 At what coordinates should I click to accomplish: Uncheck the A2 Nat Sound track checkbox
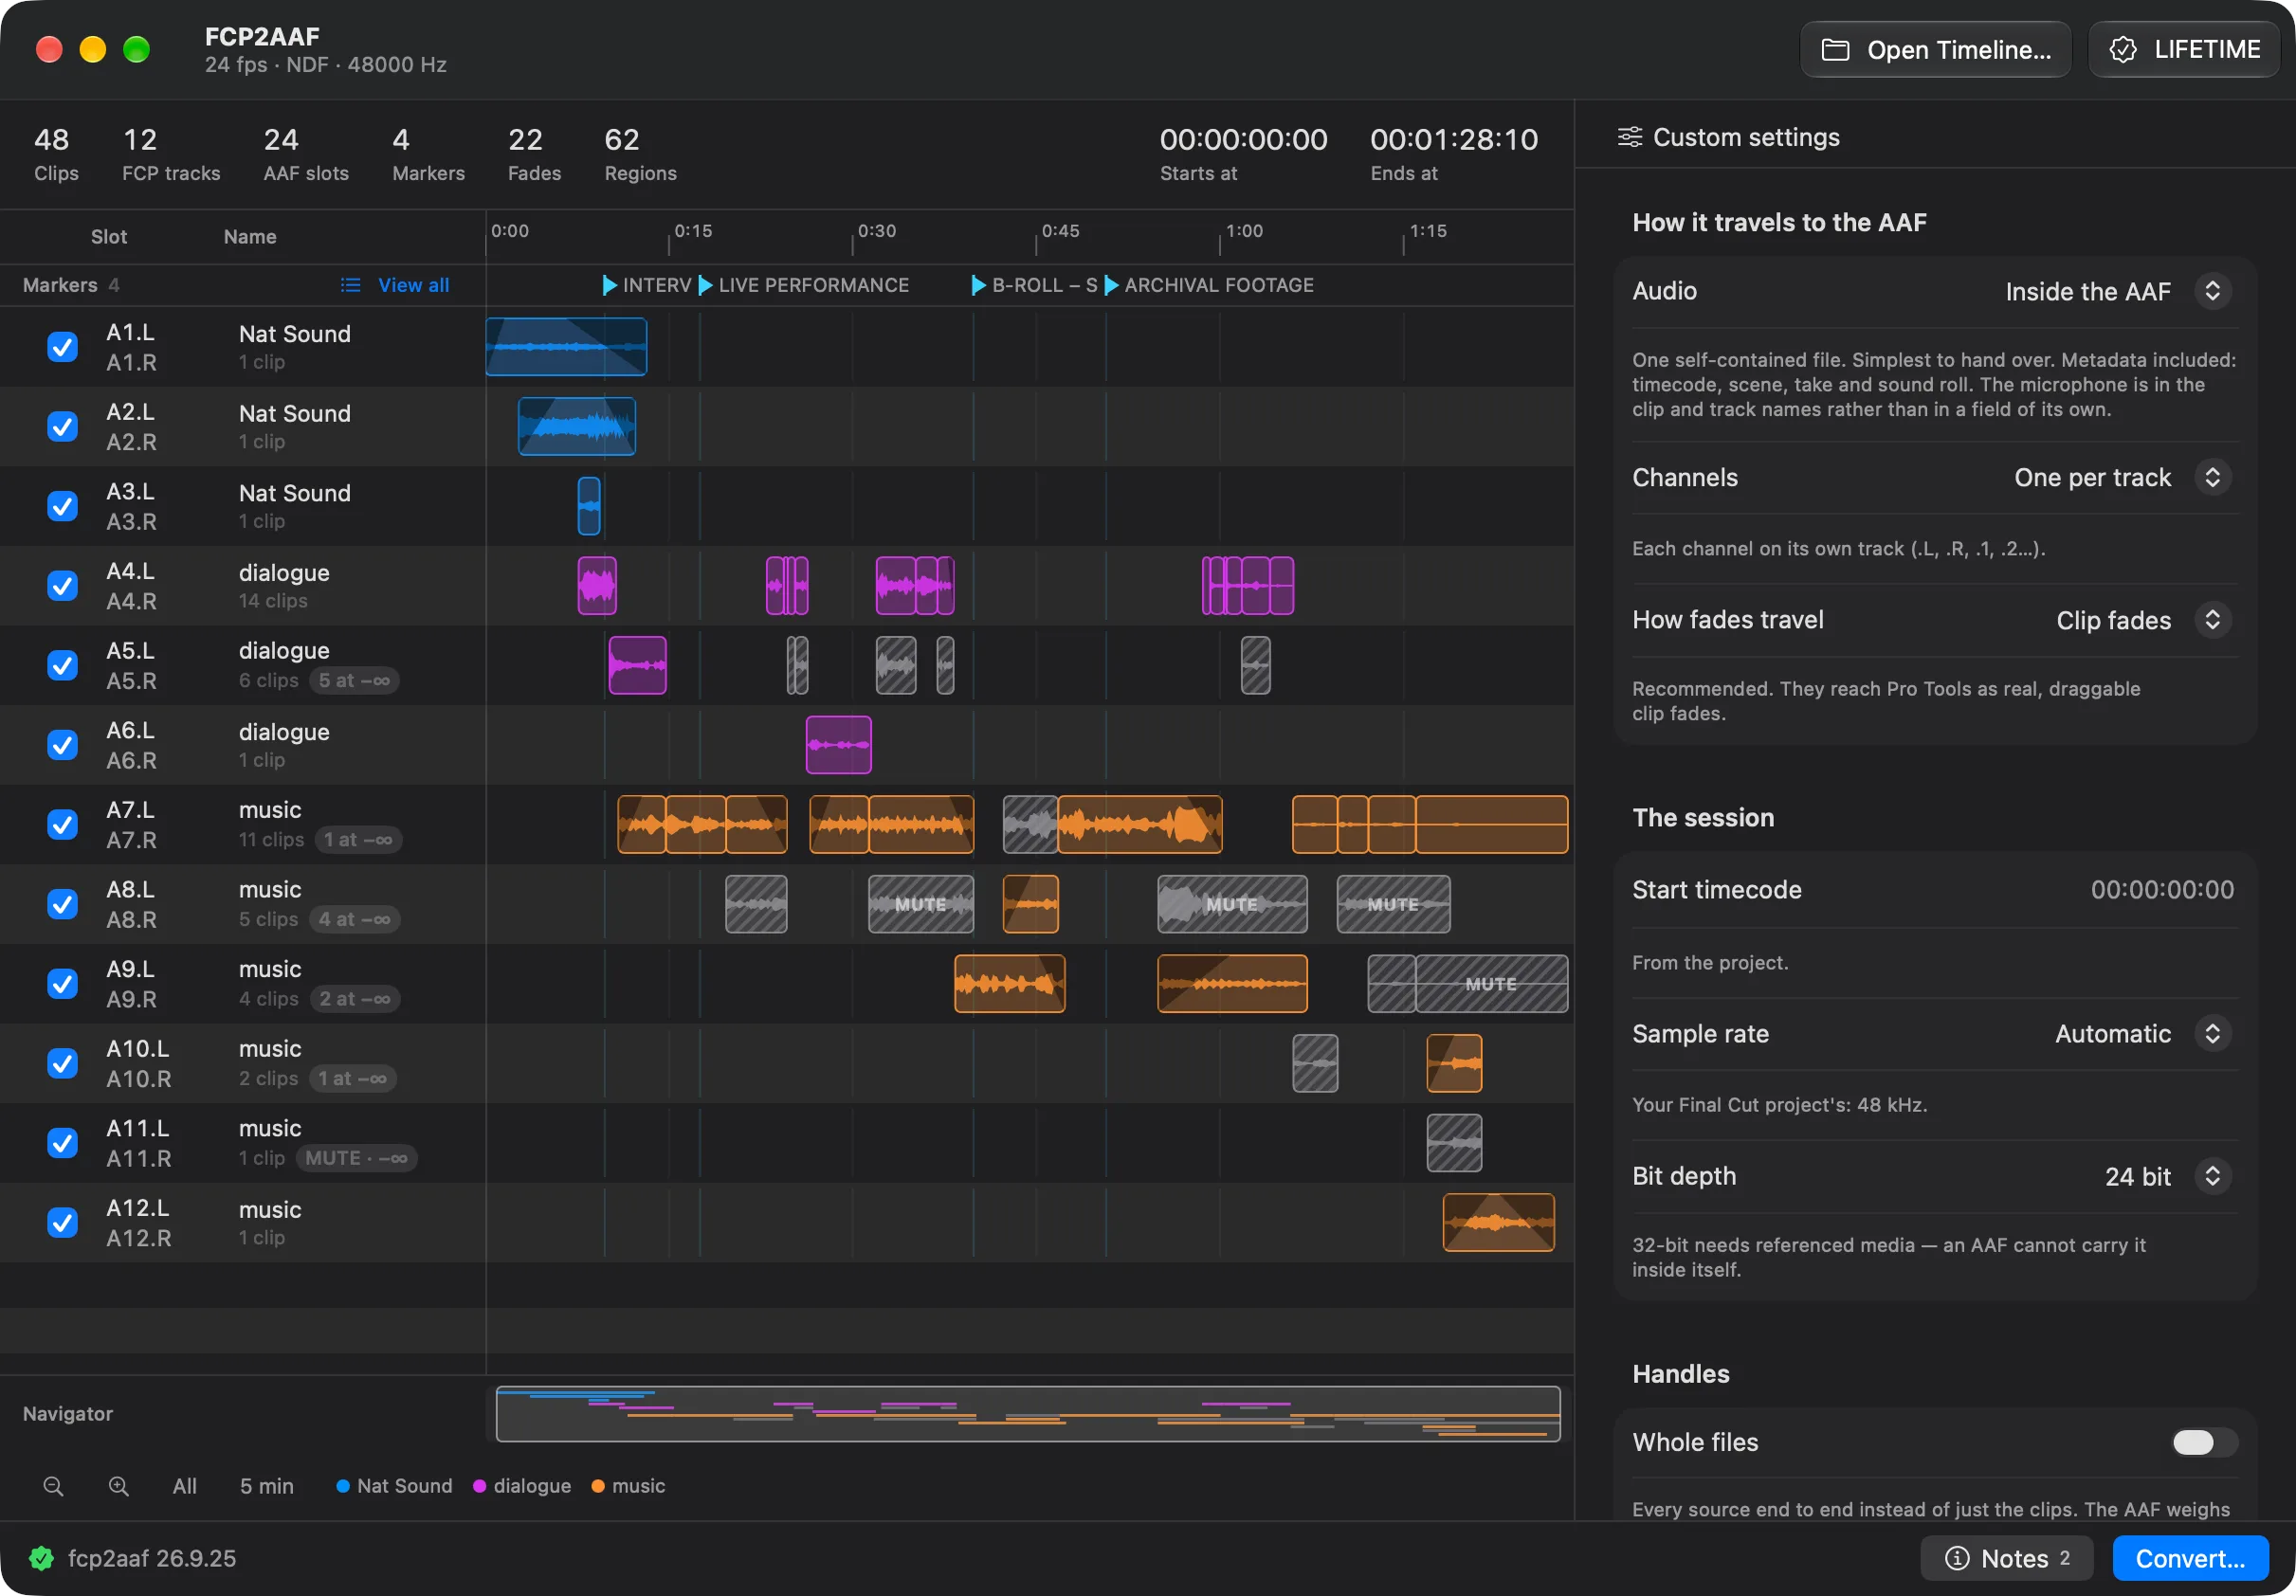(62, 427)
